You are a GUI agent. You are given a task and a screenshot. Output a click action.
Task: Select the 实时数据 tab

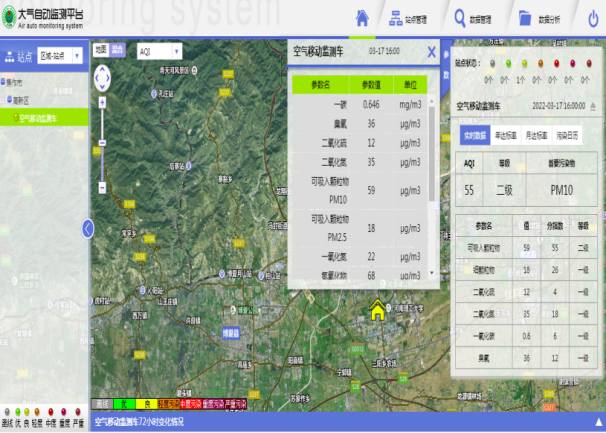click(x=474, y=134)
